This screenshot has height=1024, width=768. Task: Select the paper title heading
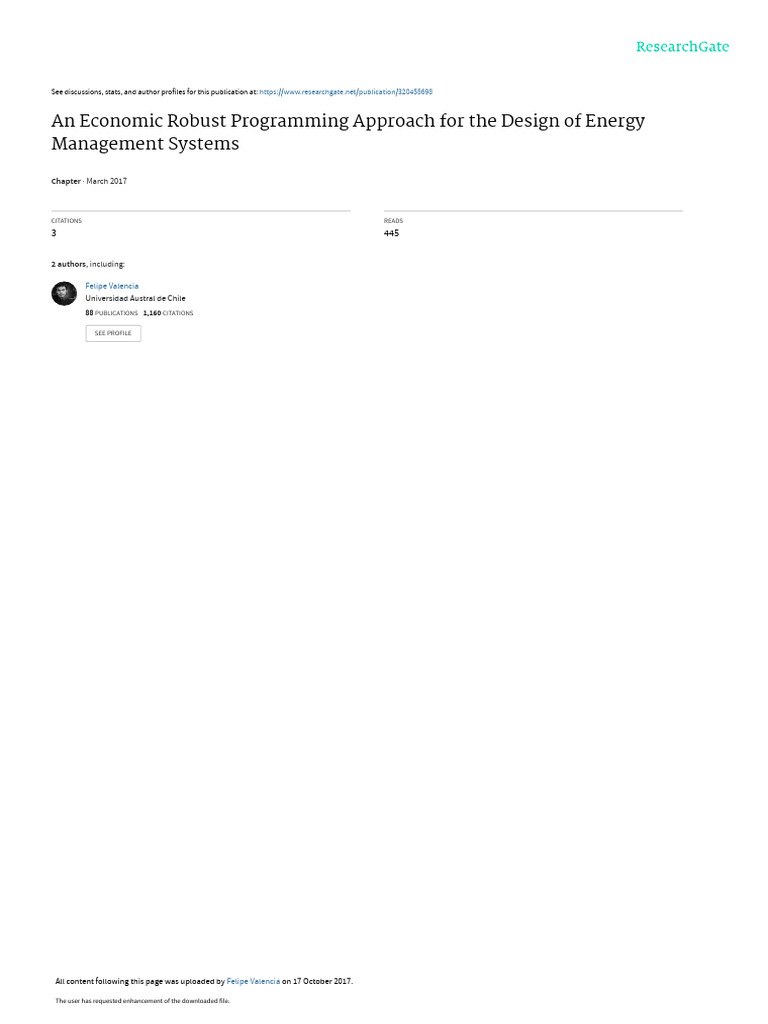pyautogui.click(x=348, y=132)
